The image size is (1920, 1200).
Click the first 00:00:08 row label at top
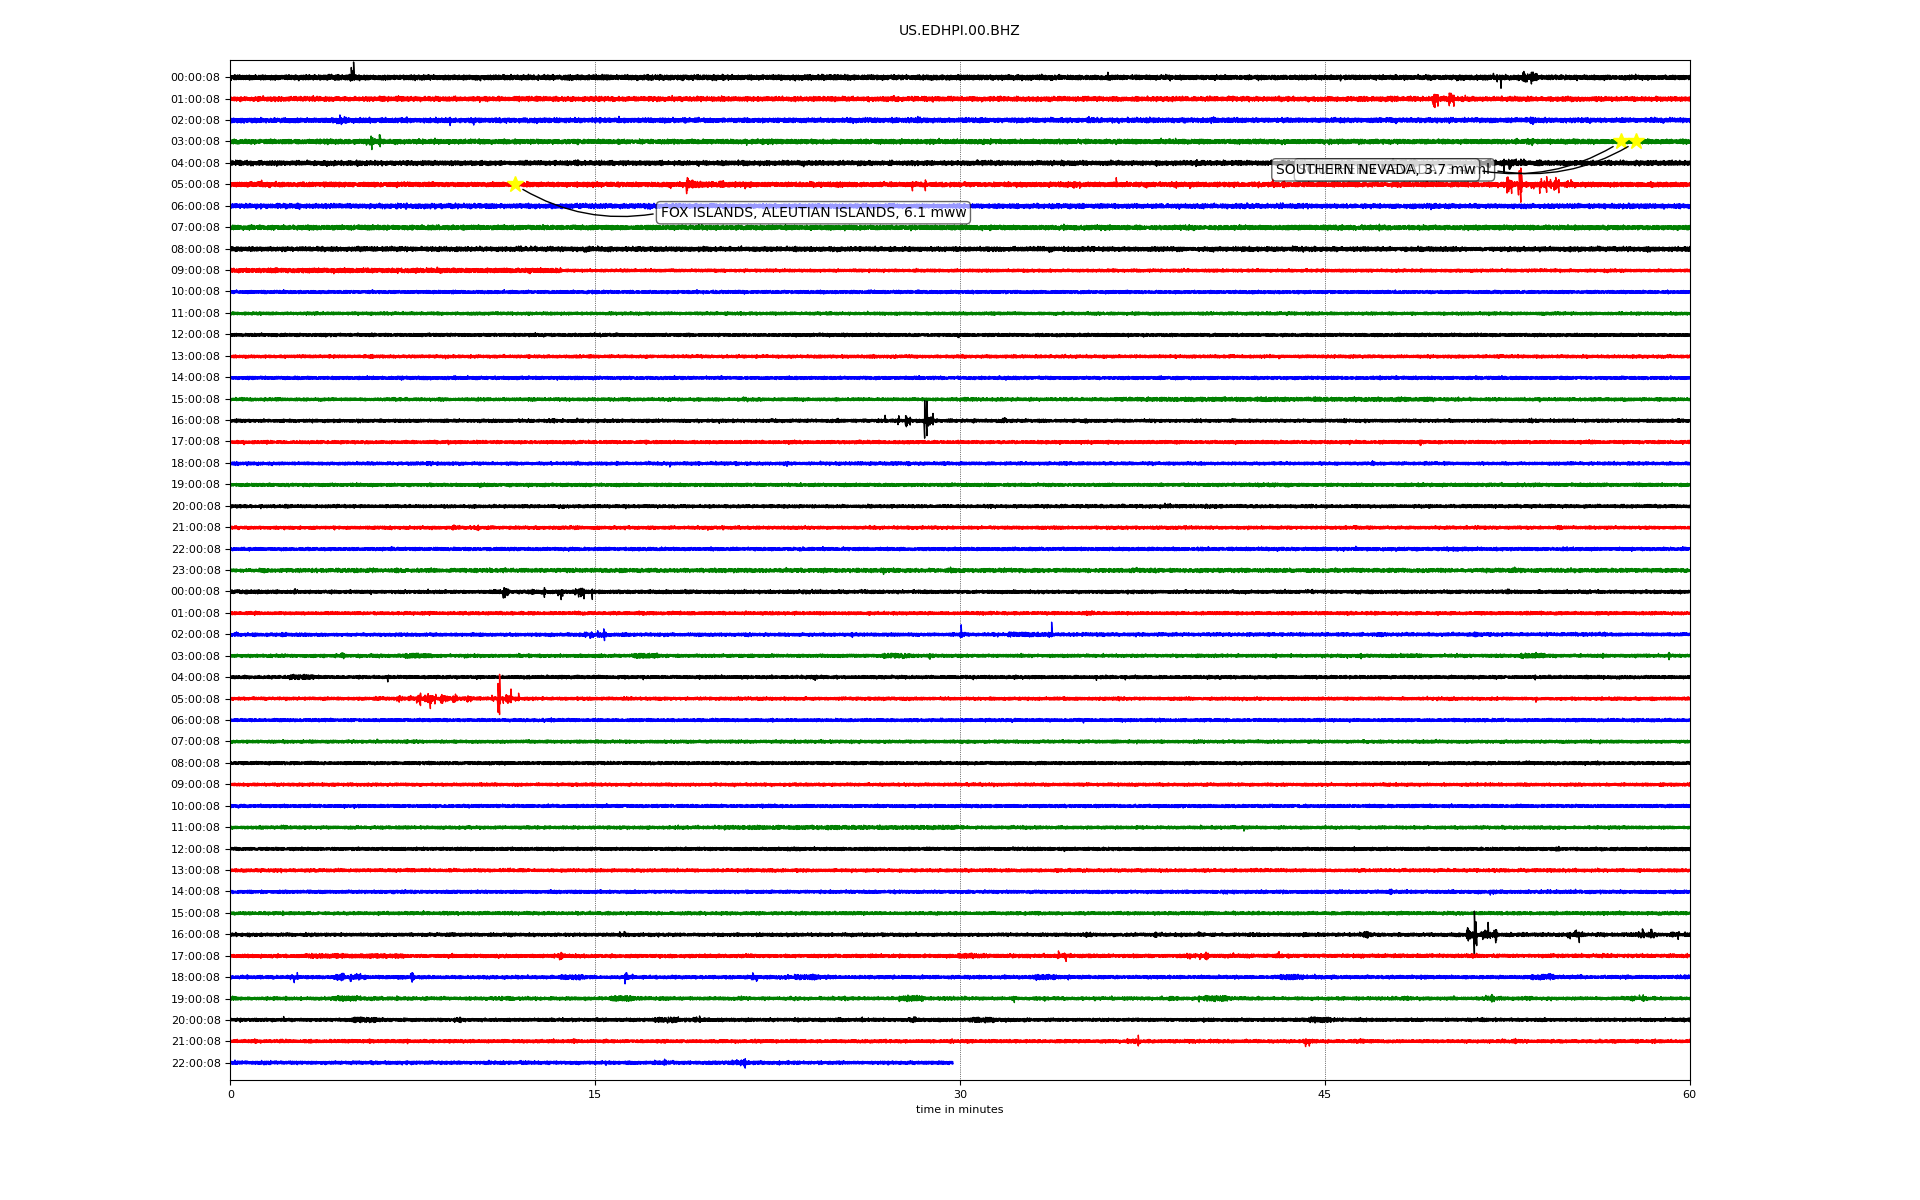click(195, 78)
